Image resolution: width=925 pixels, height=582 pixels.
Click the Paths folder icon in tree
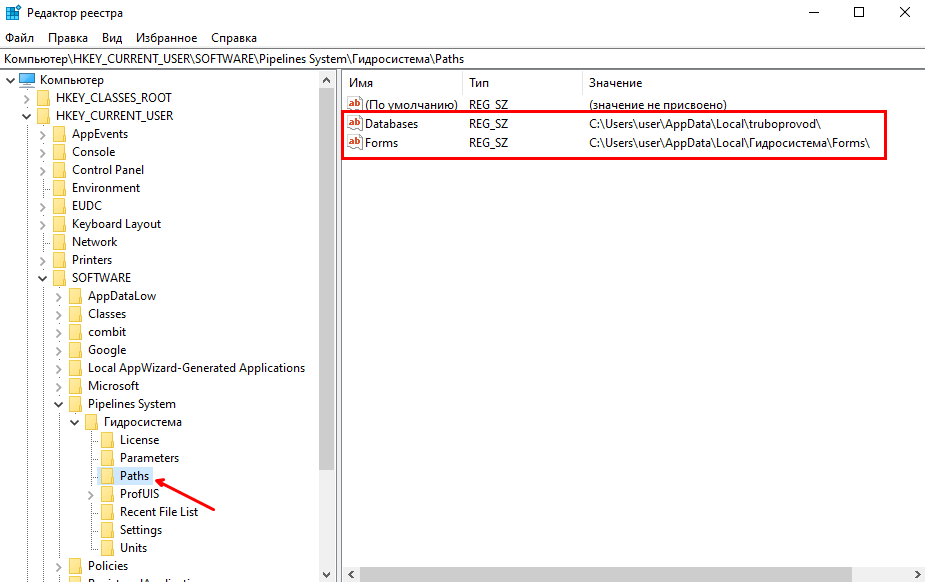[x=107, y=476]
